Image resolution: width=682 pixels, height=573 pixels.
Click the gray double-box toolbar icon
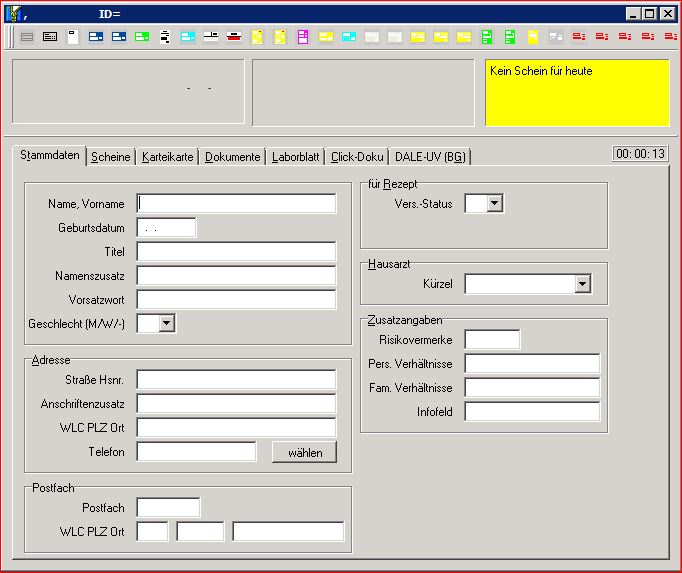(556, 37)
